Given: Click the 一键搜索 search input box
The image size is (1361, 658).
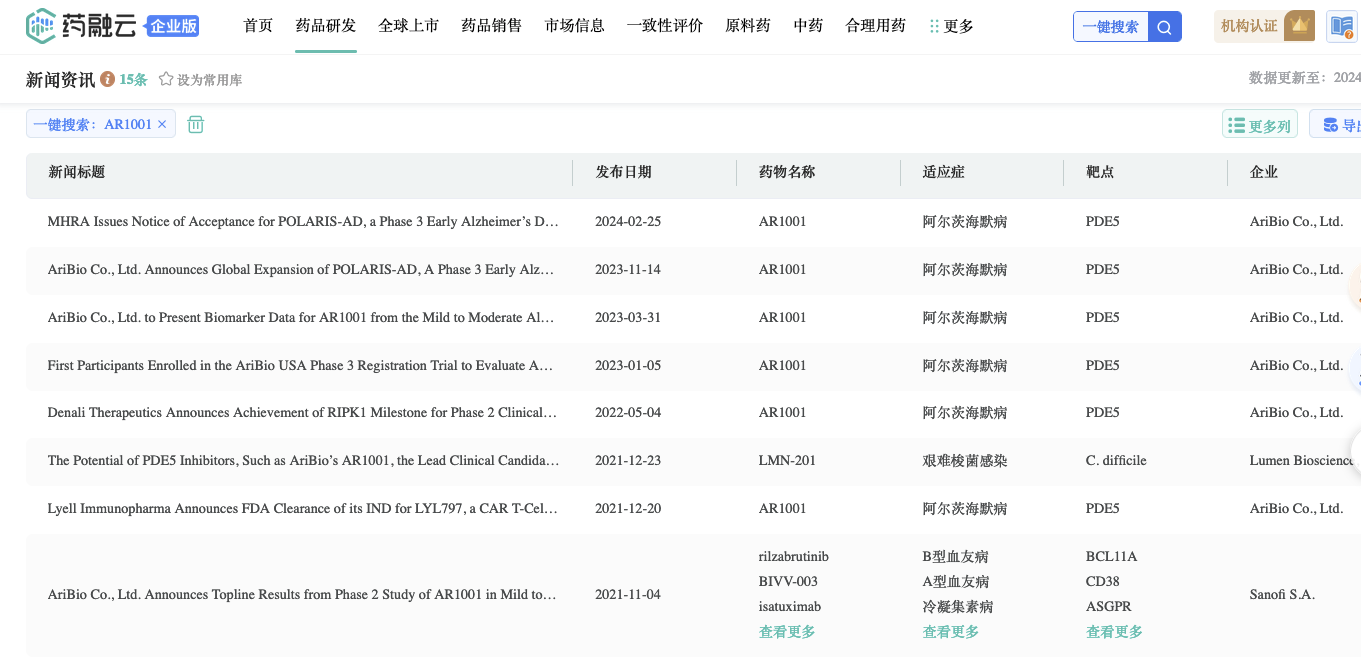Looking at the screenshot, I should point(1110,27).
